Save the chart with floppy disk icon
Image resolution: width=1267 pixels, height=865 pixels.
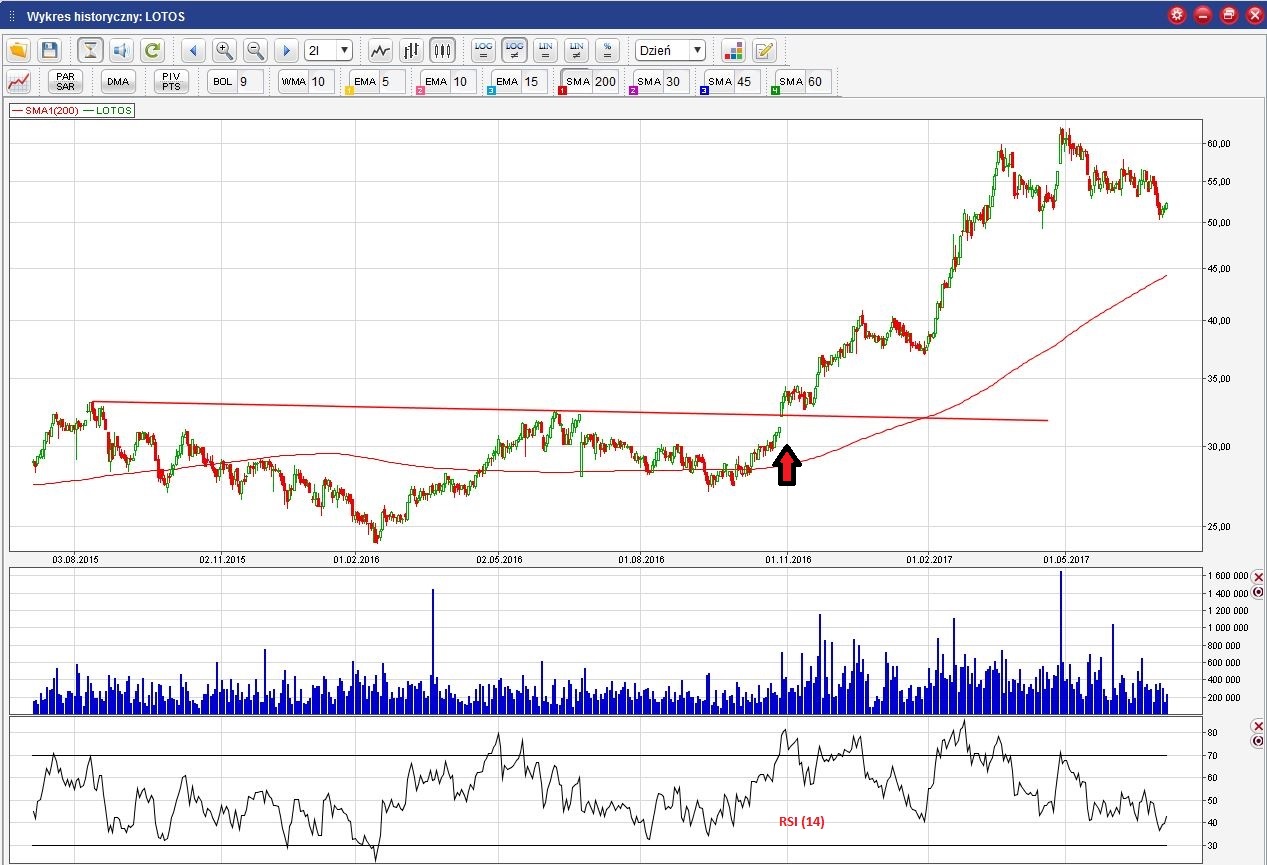tap(50, 50)
